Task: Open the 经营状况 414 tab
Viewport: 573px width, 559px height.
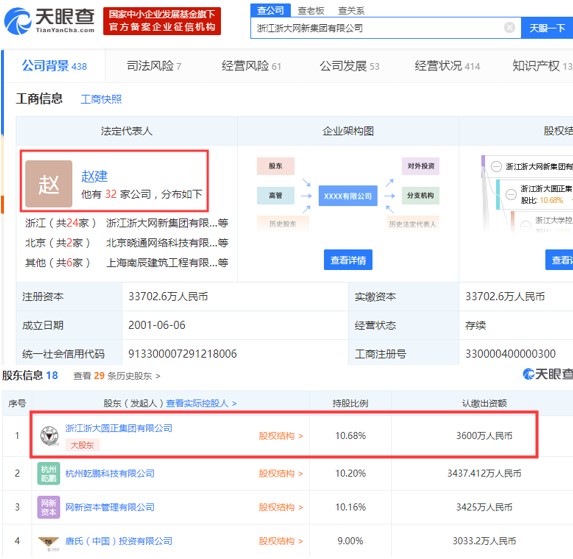Action: coord(447,66)
